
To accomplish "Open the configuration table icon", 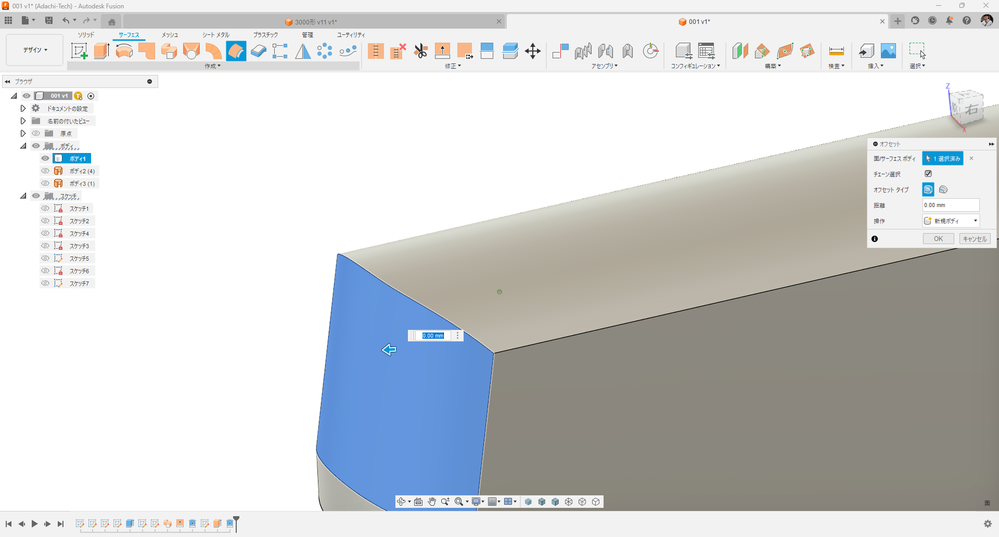I will [707, 51].
